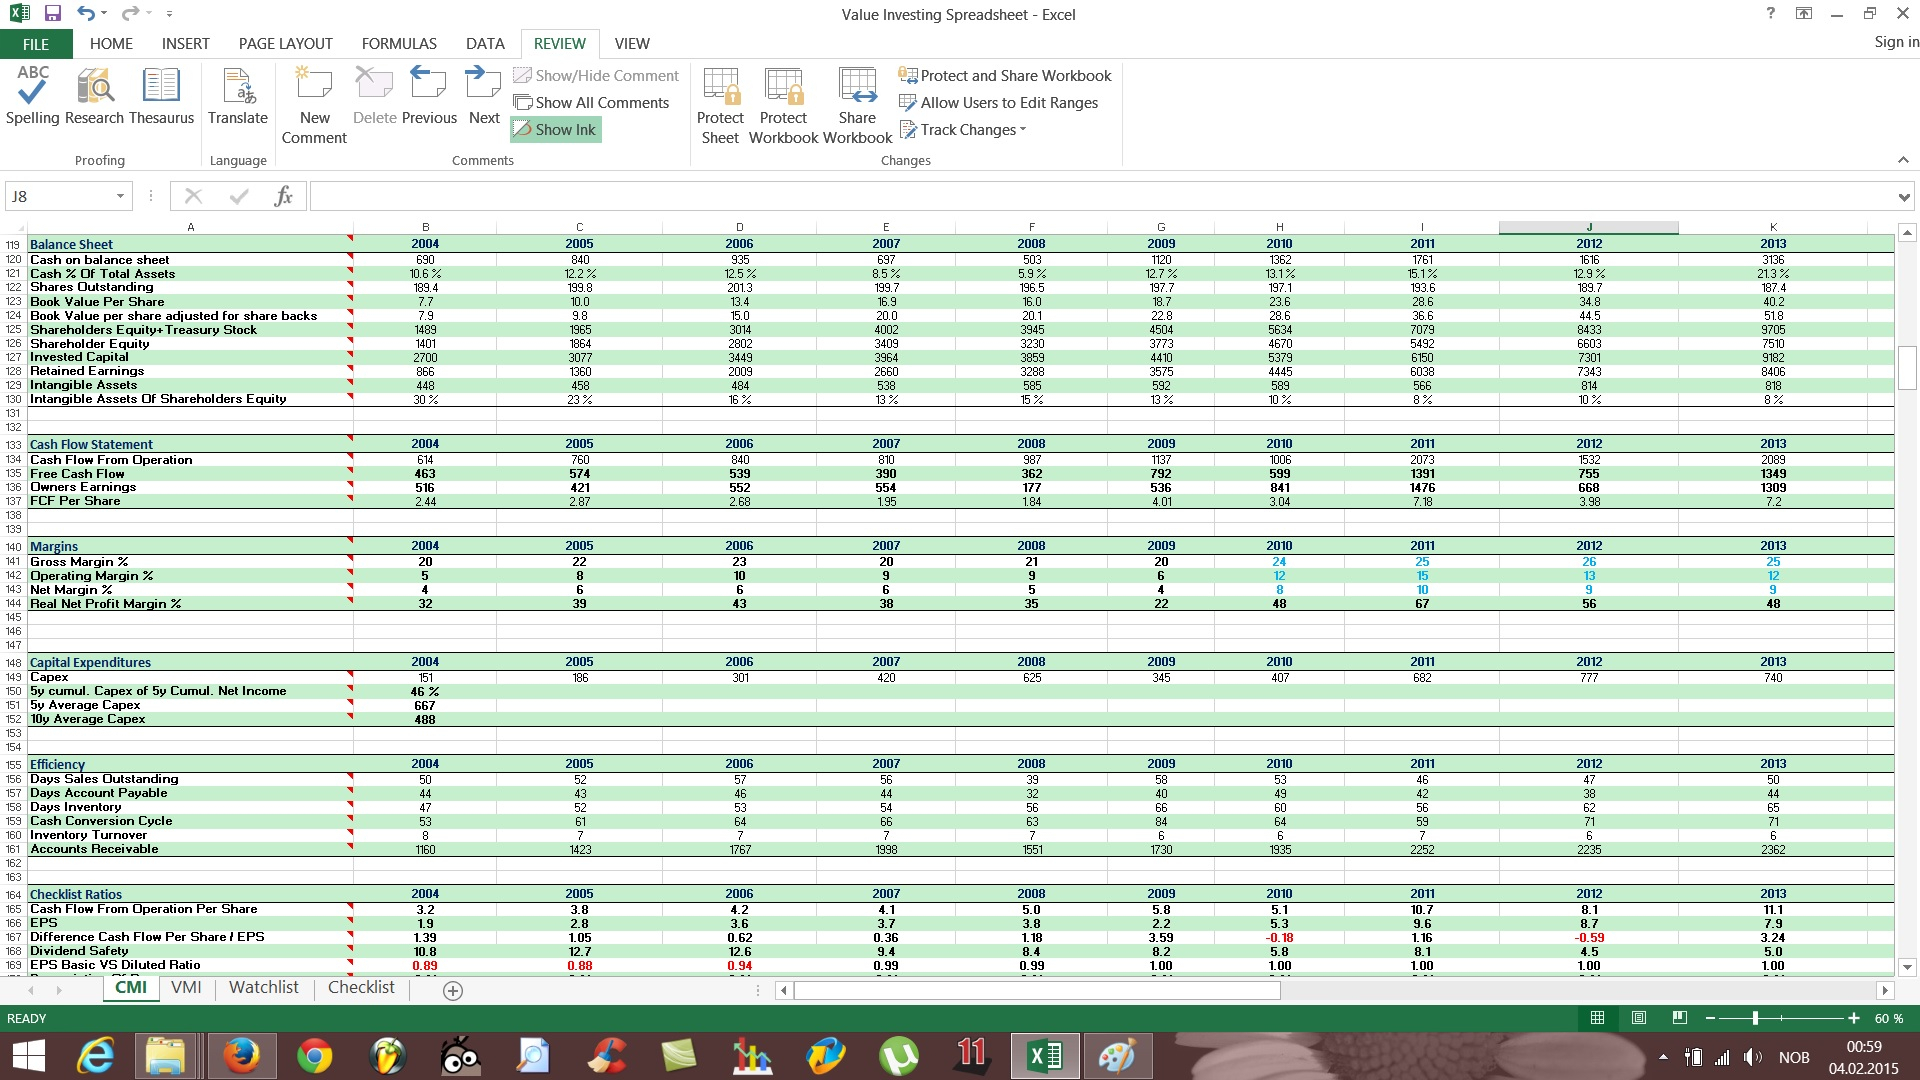This screenshot has height=1080, width=1920.
Task: Toggle the Show Ink button
Action: click(x=556, y=129)
